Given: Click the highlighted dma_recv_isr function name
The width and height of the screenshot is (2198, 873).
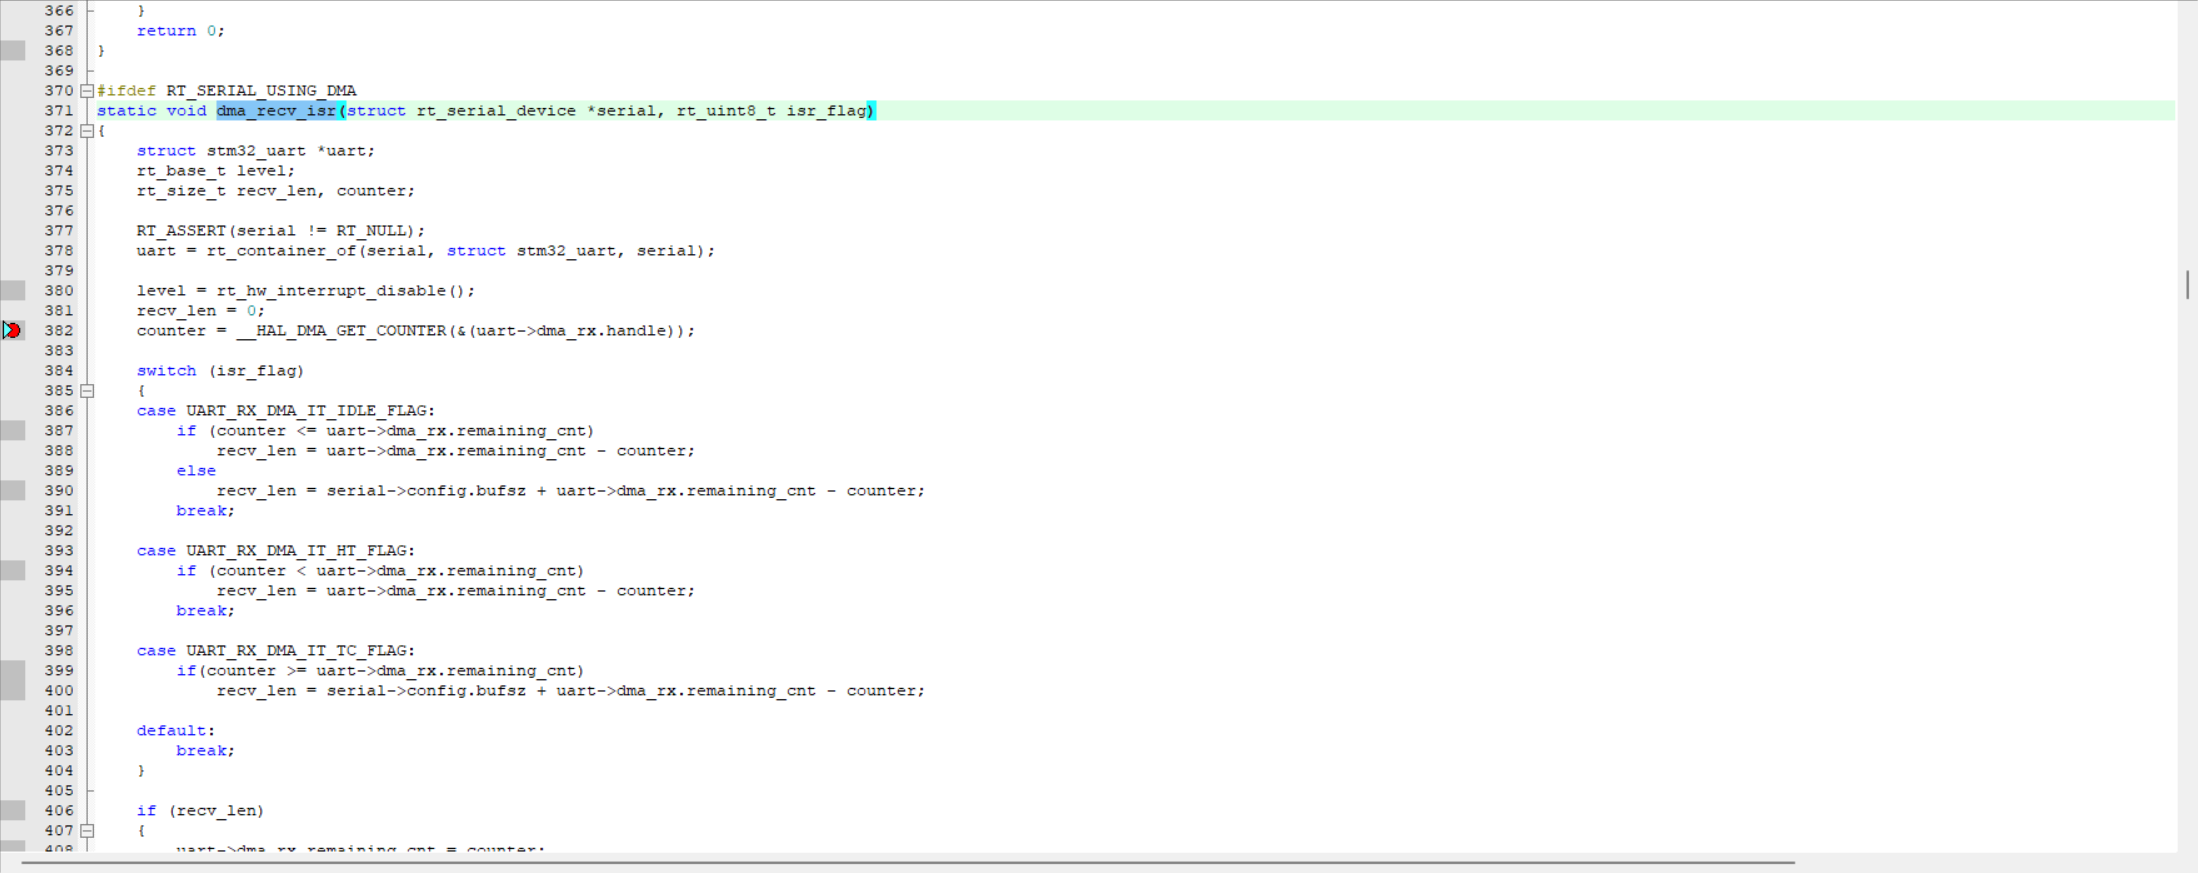Looking at the screenshot, I should click(276, 111).
